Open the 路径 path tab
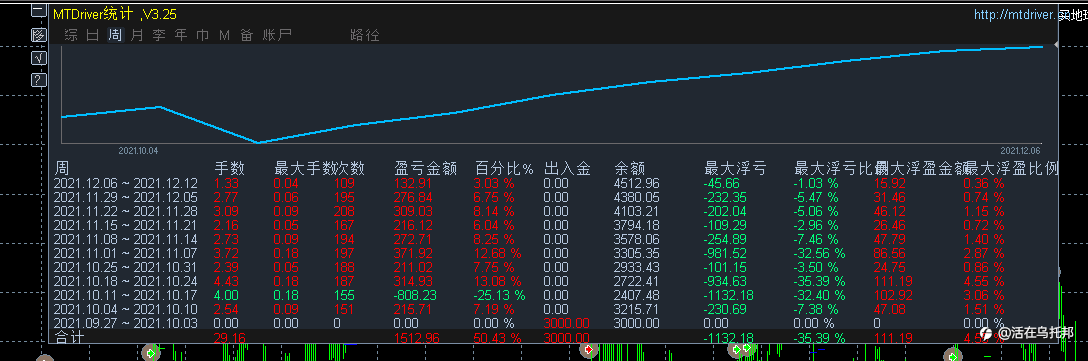The image size is (1088, 361). (x=365, y=35)
